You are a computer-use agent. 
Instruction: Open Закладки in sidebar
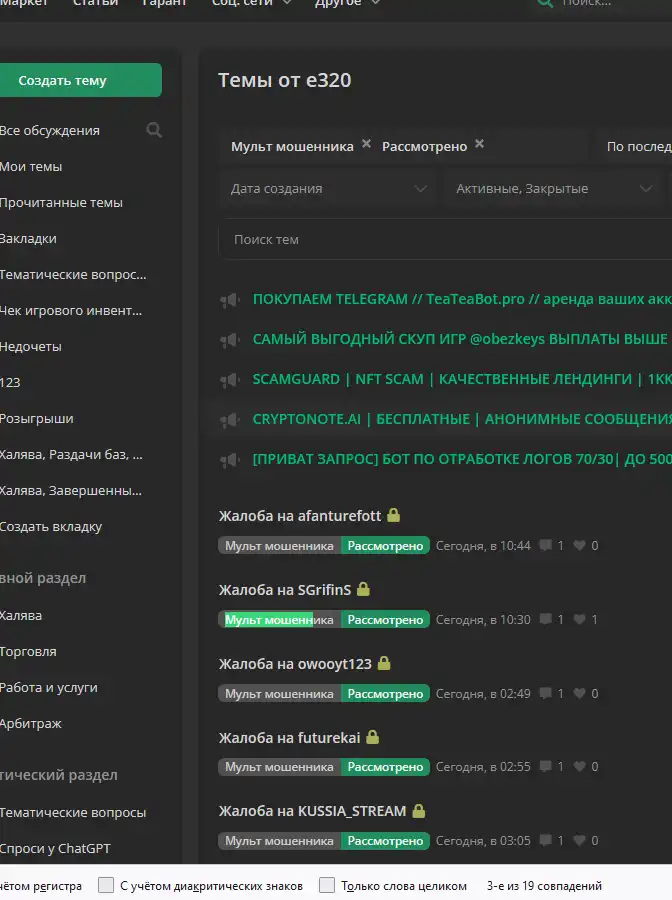tap(28, 239)
